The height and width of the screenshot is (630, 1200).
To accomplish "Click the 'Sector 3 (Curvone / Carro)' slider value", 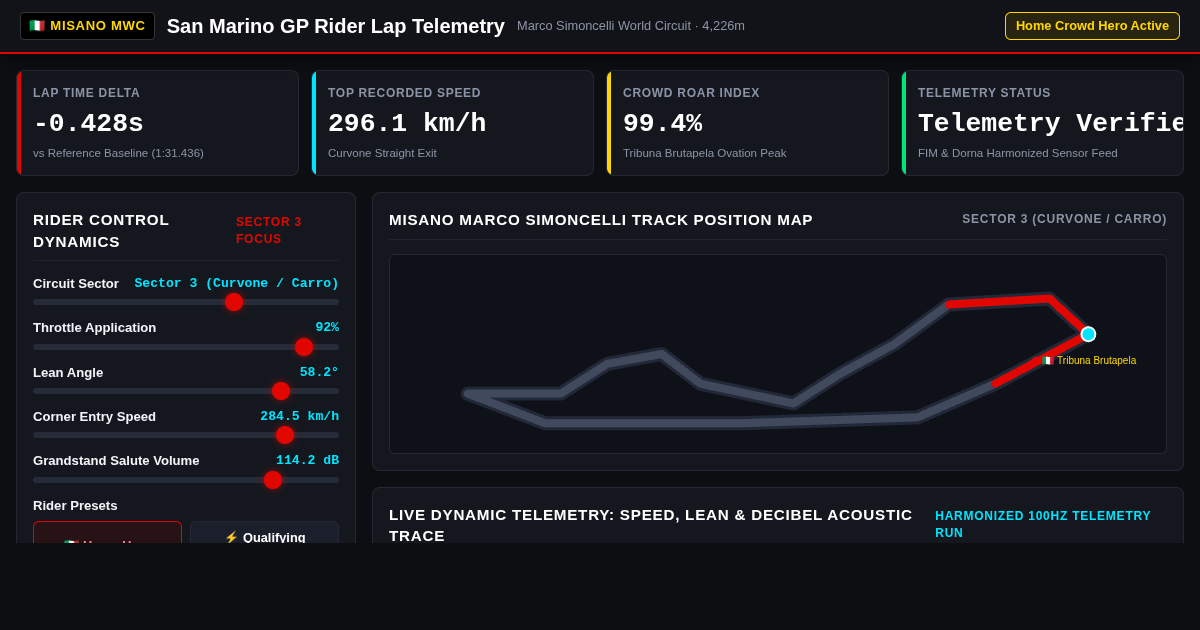I will point(237,283).
